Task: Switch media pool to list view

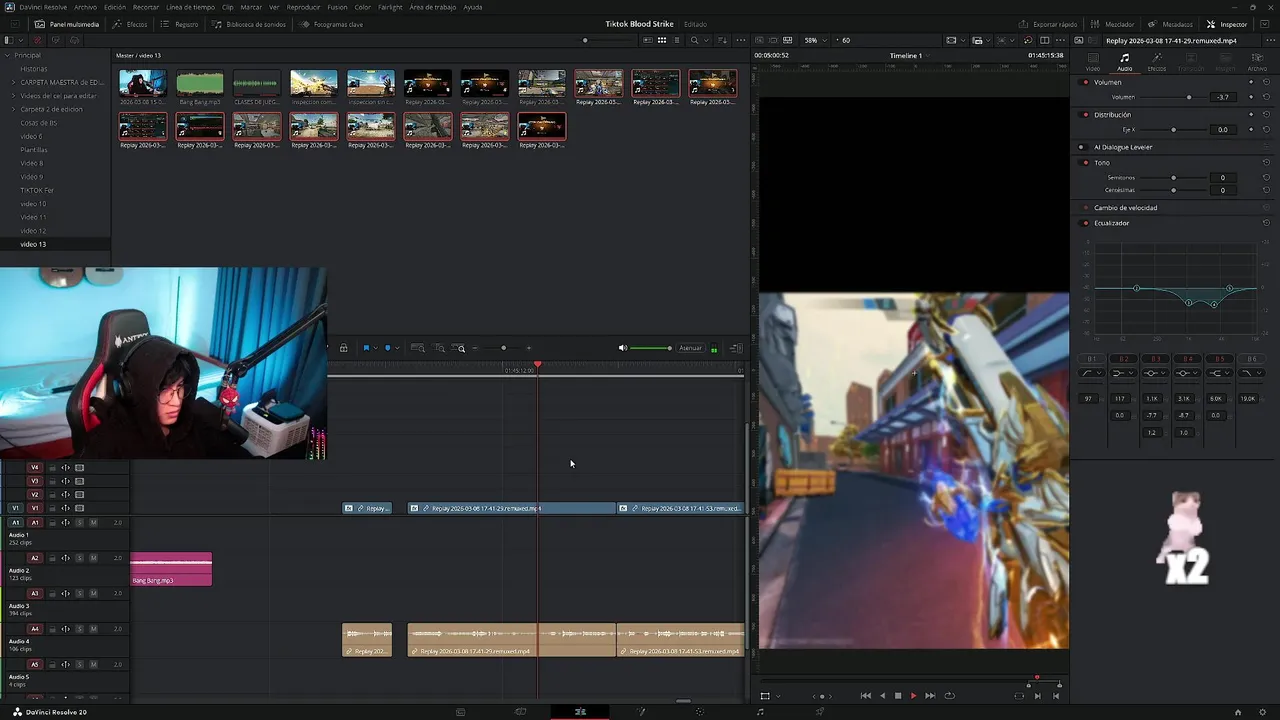Action: (x=676, y=40)
